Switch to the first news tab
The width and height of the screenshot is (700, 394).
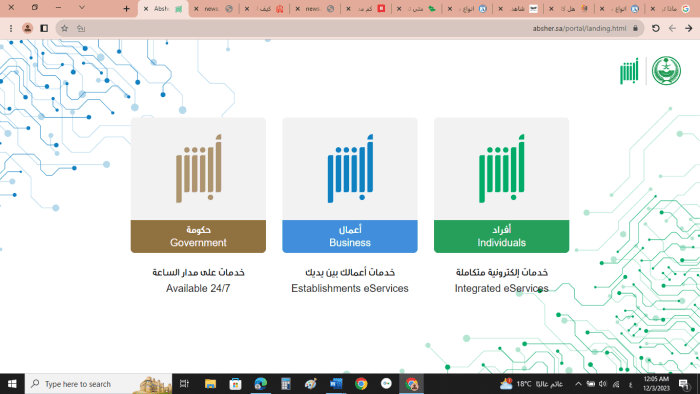click(x=213, y=8)
